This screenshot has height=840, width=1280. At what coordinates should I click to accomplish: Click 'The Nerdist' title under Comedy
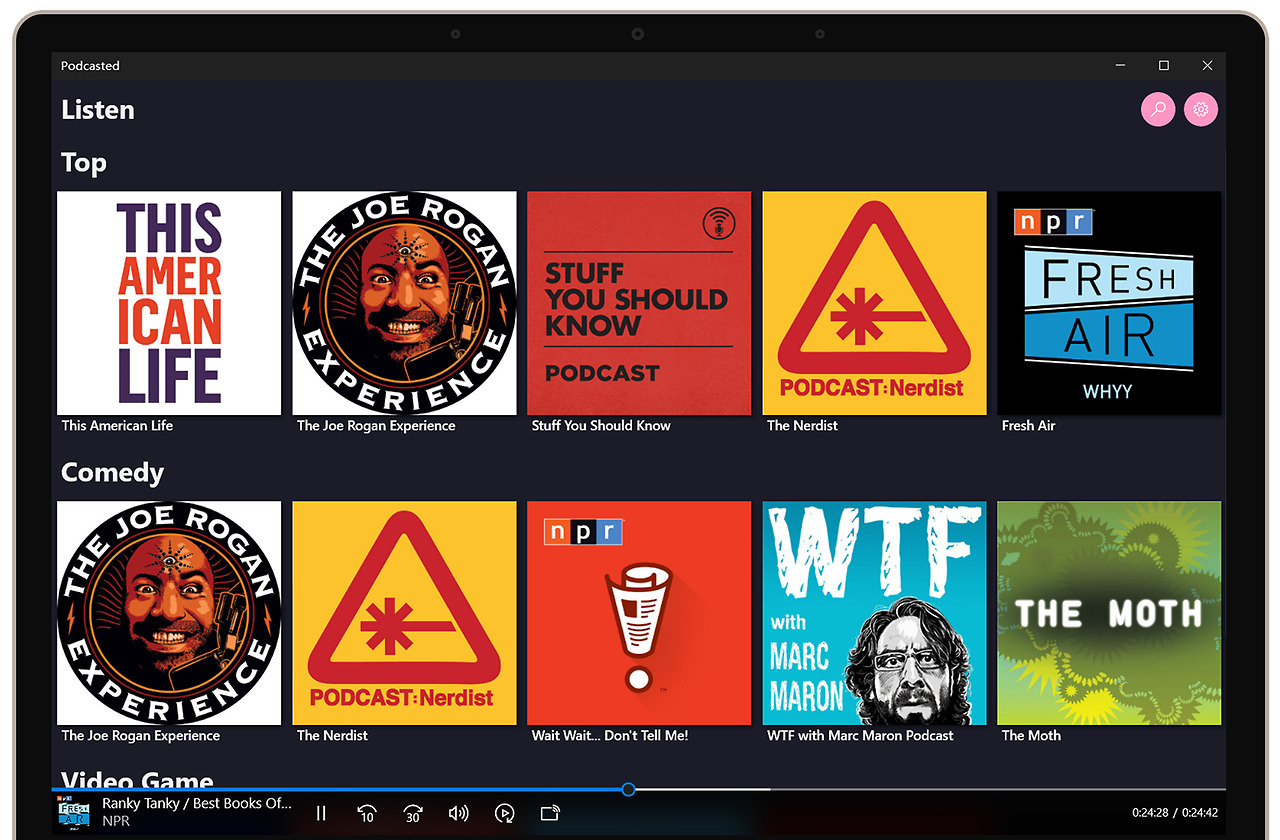[332, 735]
